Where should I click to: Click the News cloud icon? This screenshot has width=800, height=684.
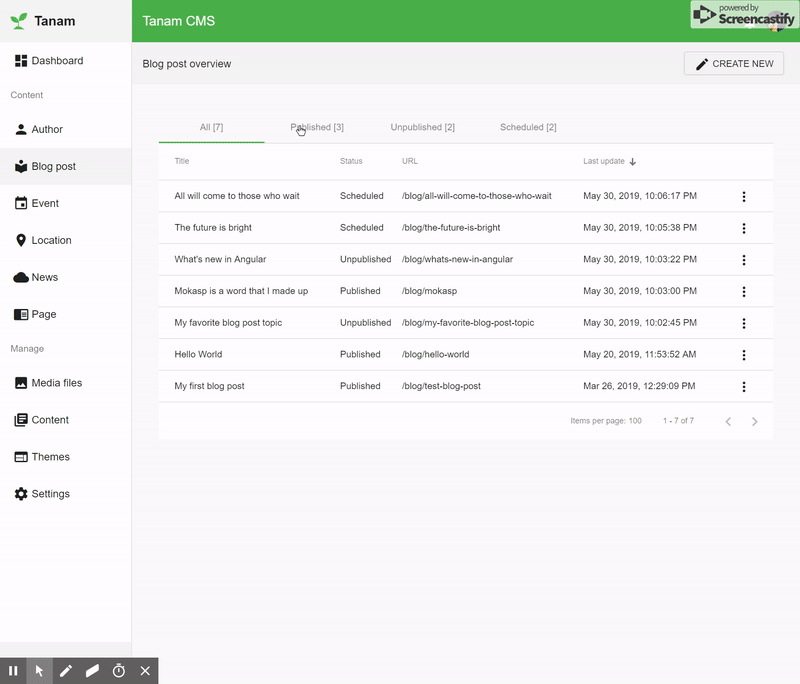(x=21, y=277)
